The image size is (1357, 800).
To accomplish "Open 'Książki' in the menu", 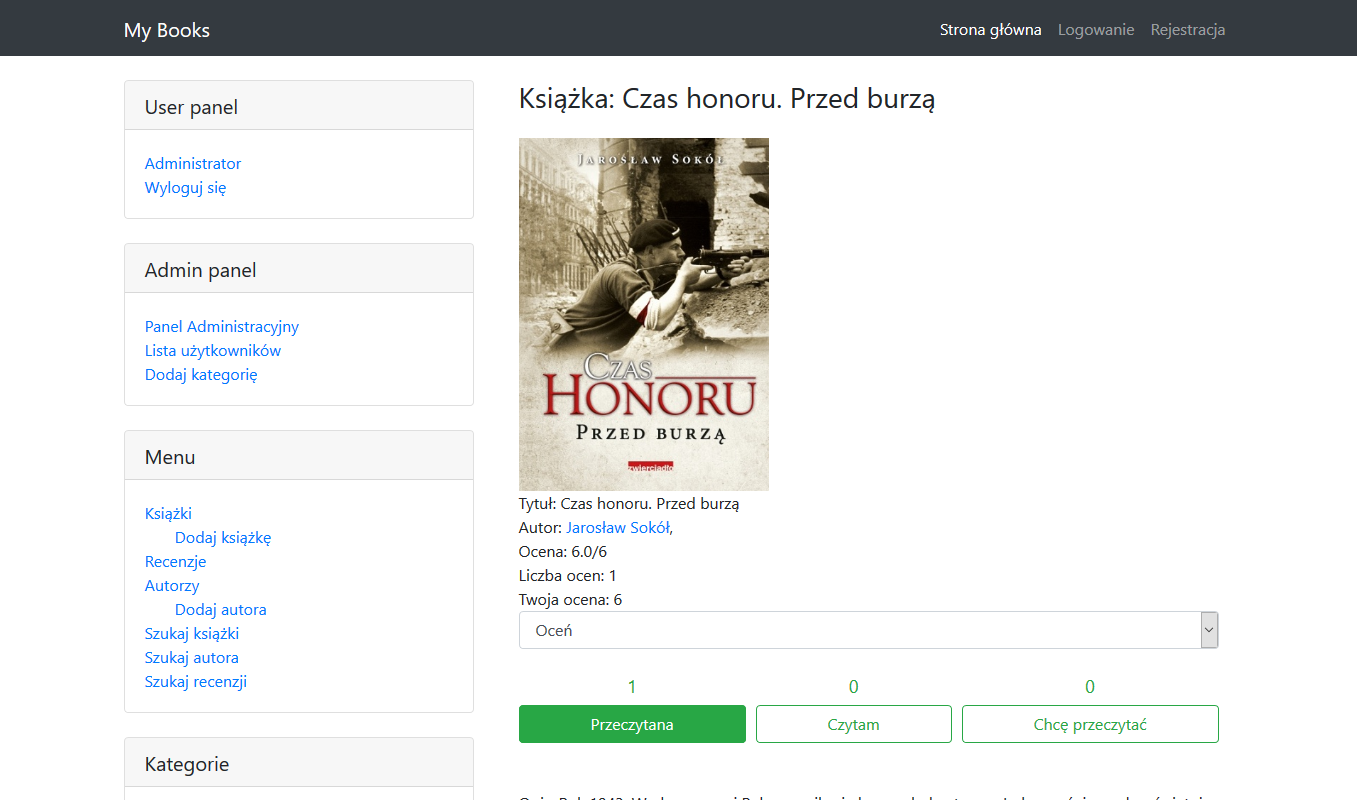I will coord(168,514).
